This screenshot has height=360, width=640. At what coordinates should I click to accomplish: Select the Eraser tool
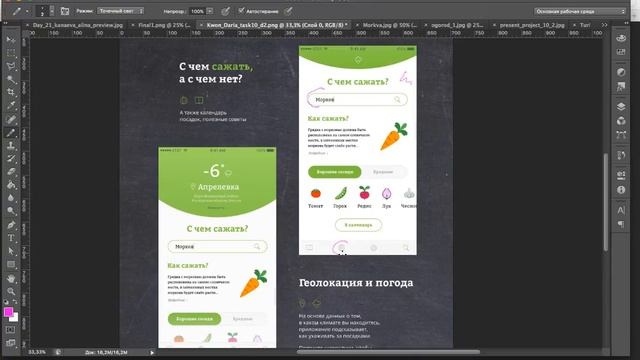click(x=11, y=171)
